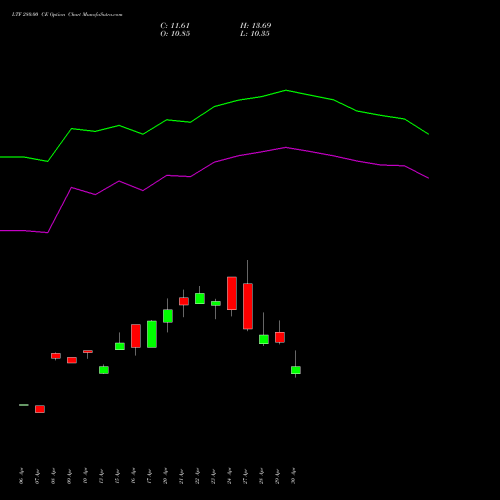
Task: Click the upper green indicator line
Action: click(x=215, y=106)
